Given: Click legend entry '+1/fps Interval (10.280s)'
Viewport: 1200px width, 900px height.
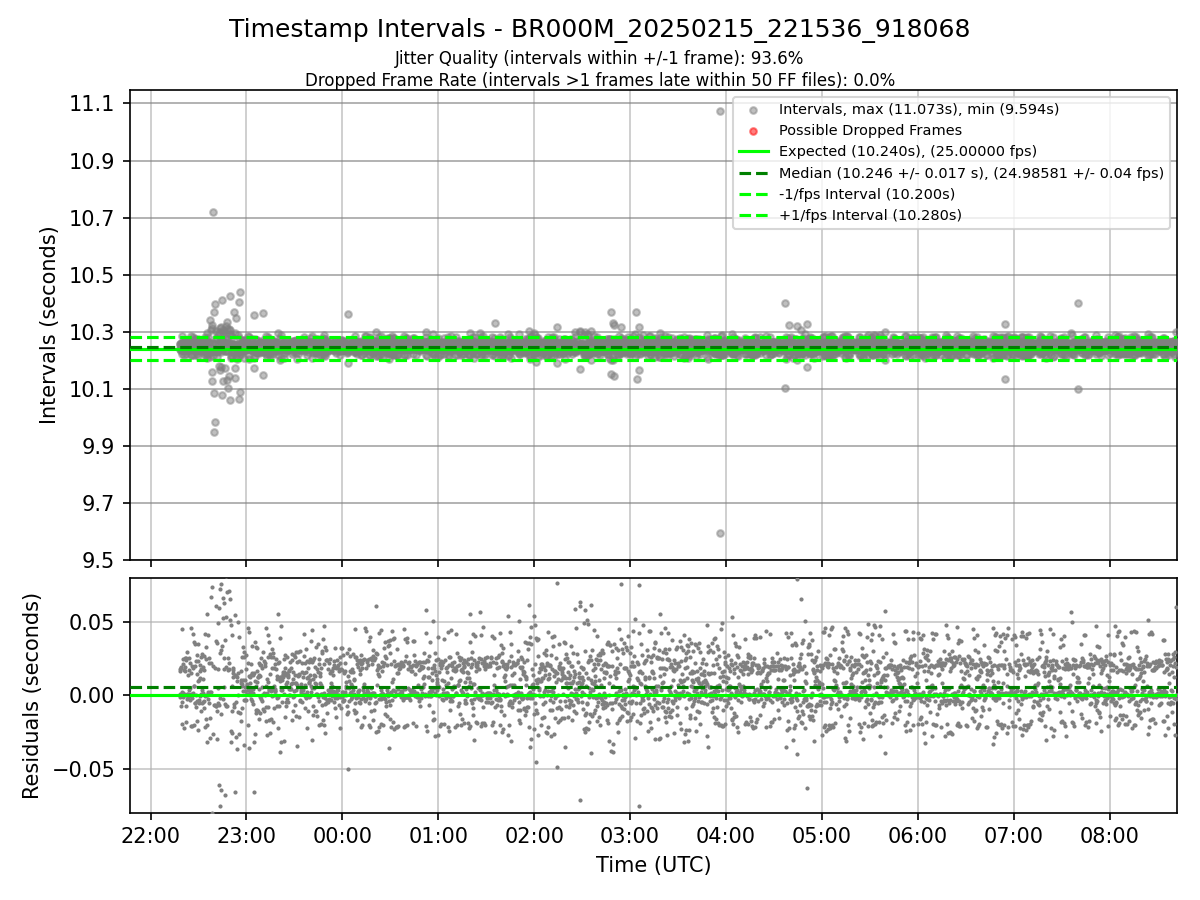Looking at the screenshot, I should (870, 214).
